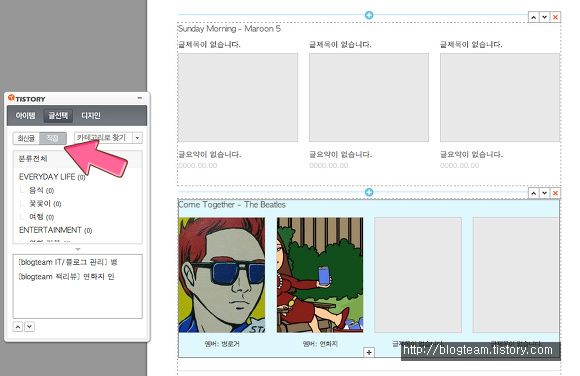Choose the blogteam 책리뷰 post
Screen dimensions: 580x376
(x=66, y=276)
